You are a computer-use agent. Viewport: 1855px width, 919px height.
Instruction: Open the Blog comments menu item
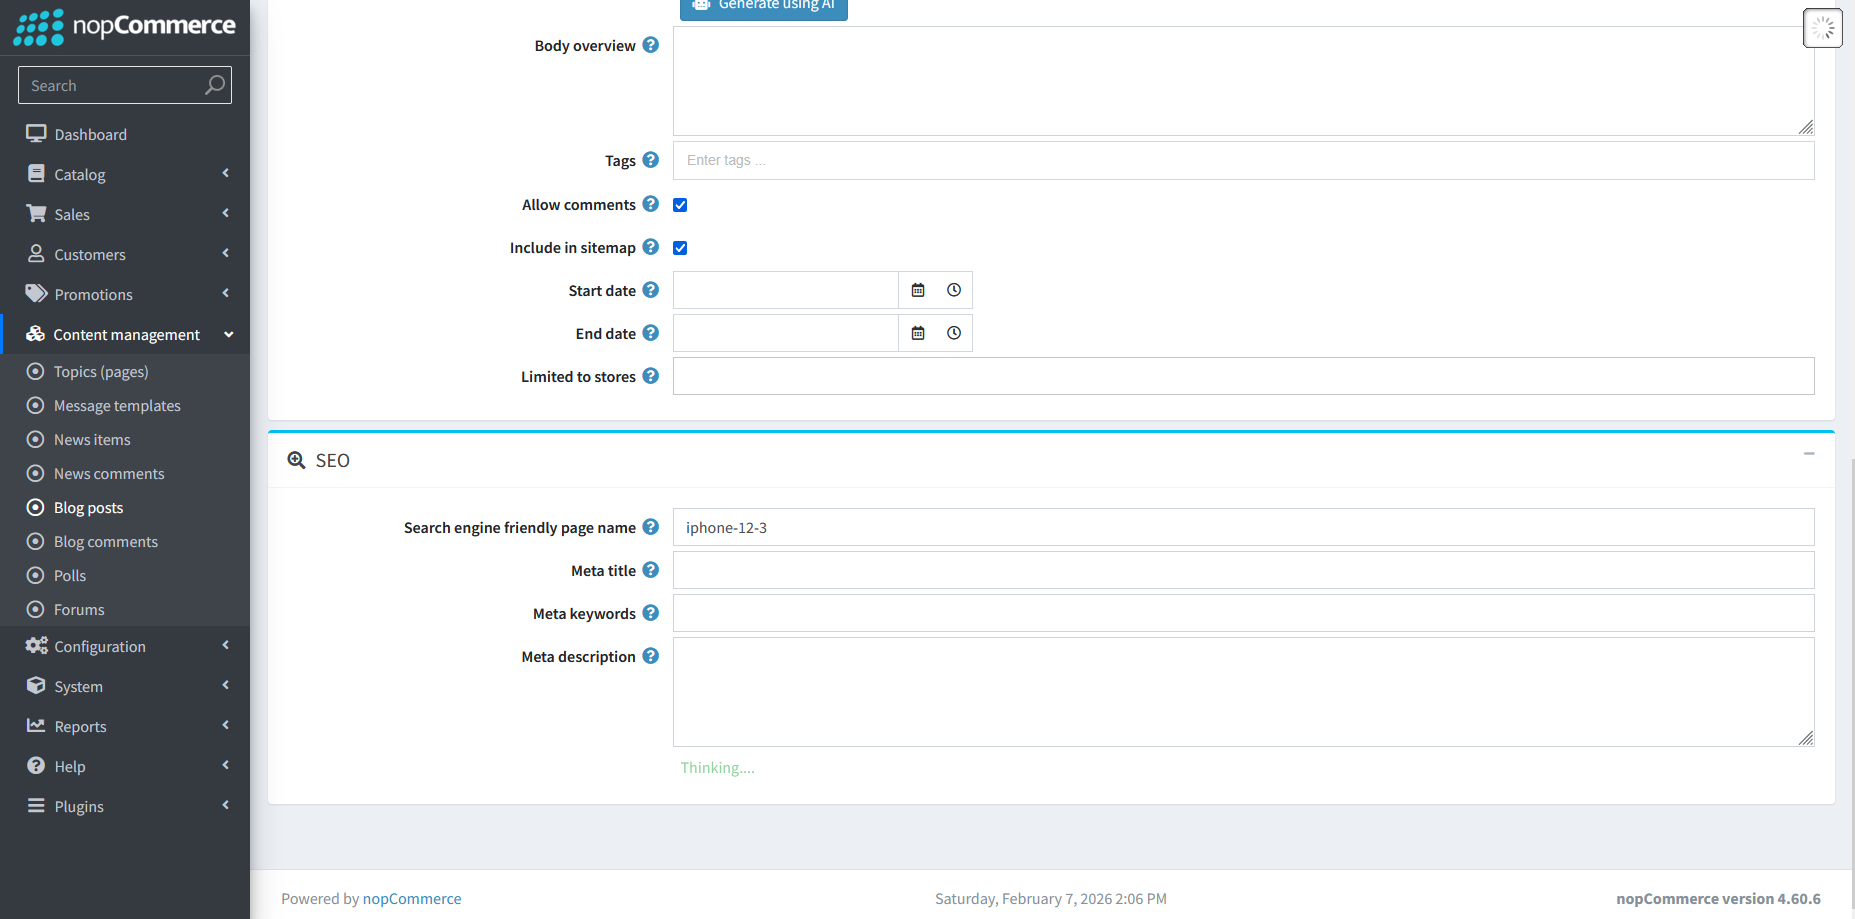pos(106,541)
